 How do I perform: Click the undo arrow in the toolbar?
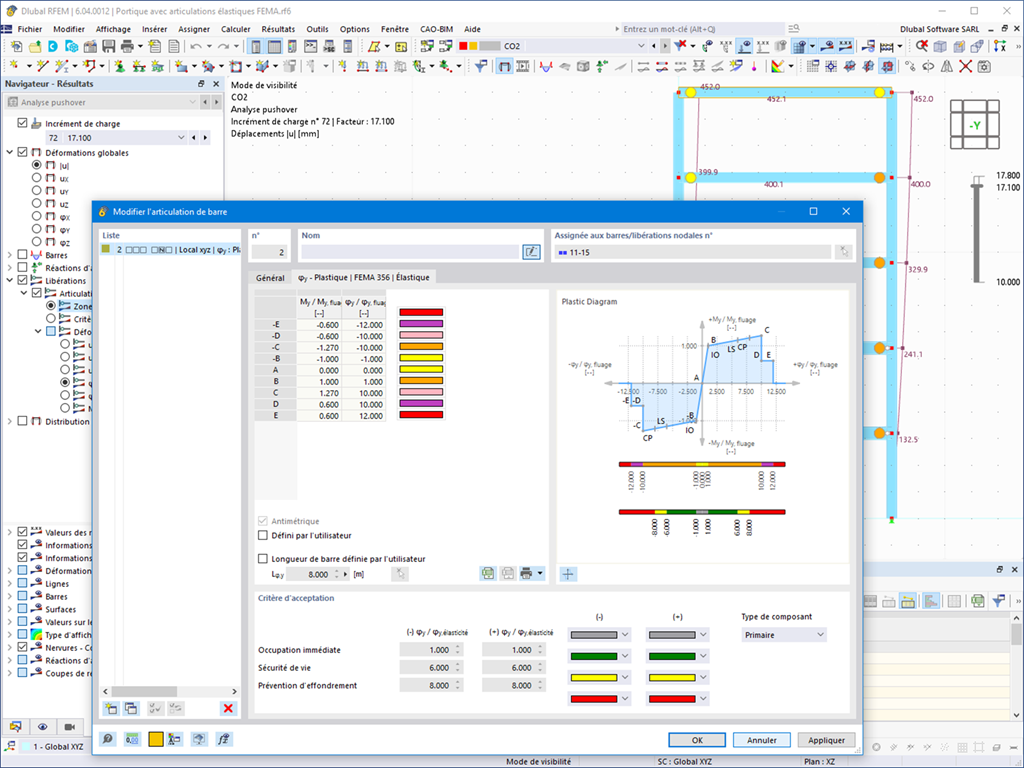(x=196, y=46)
